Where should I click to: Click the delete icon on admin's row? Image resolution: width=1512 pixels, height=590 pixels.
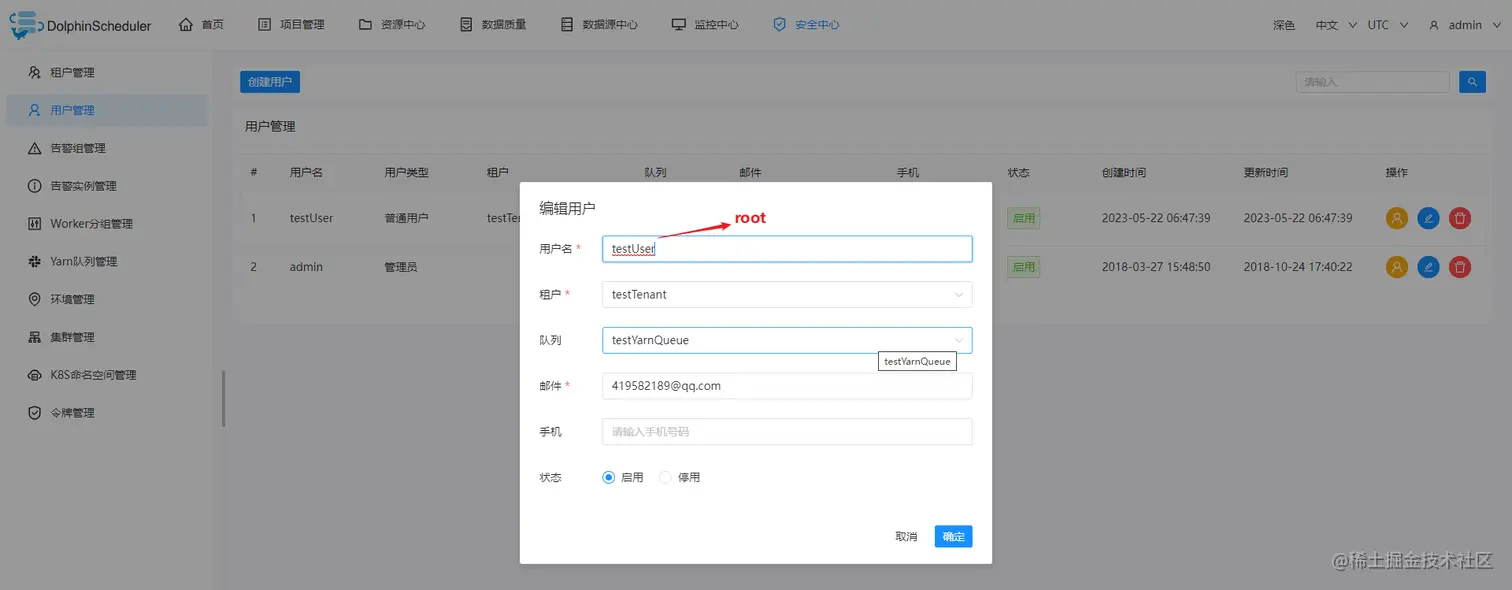[x=1459, y=266]
